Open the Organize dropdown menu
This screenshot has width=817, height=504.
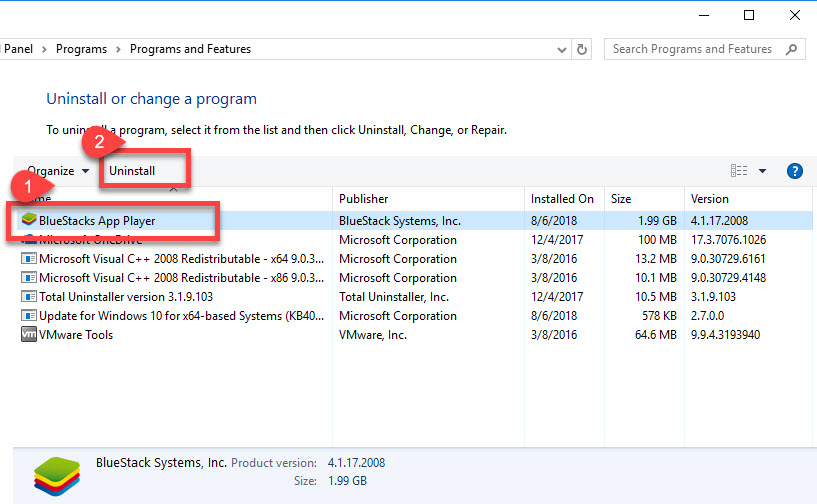pyautogui.click(x=57, y=171)
